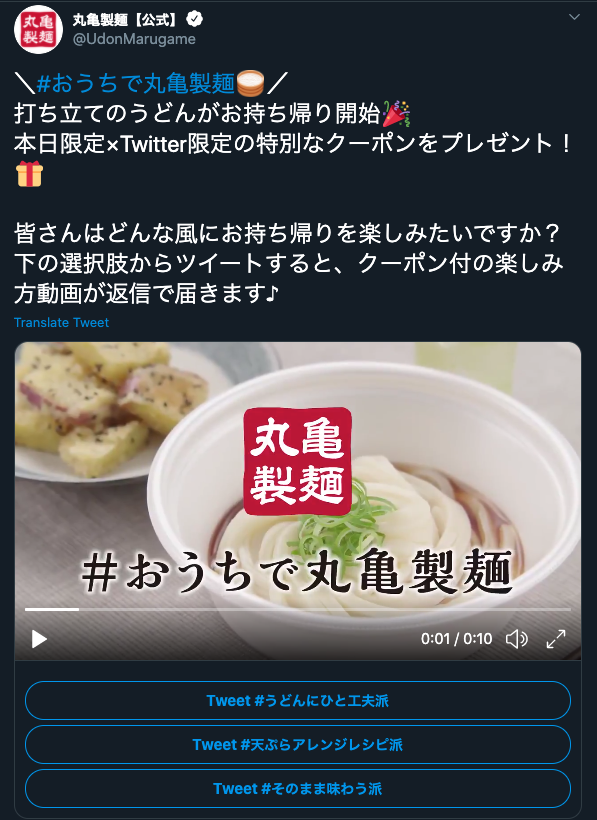
Task: Click the verified badge next to account name
Action: [194, 19]
